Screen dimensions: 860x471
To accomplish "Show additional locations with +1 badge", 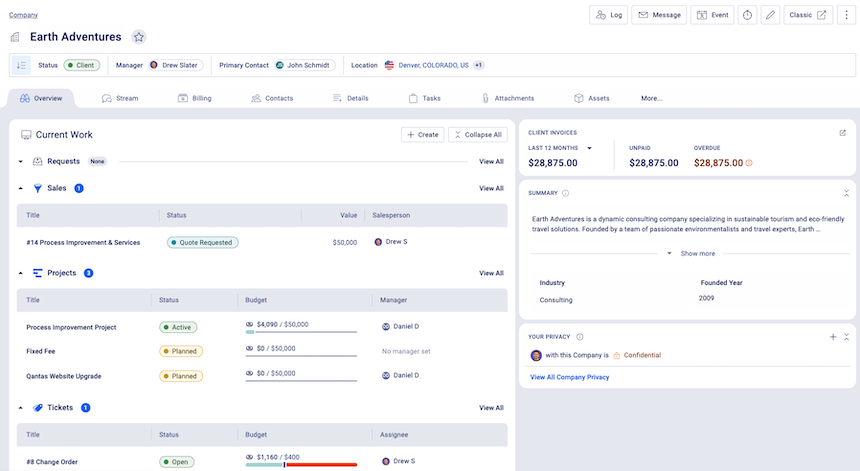I will tap(478, 65).
